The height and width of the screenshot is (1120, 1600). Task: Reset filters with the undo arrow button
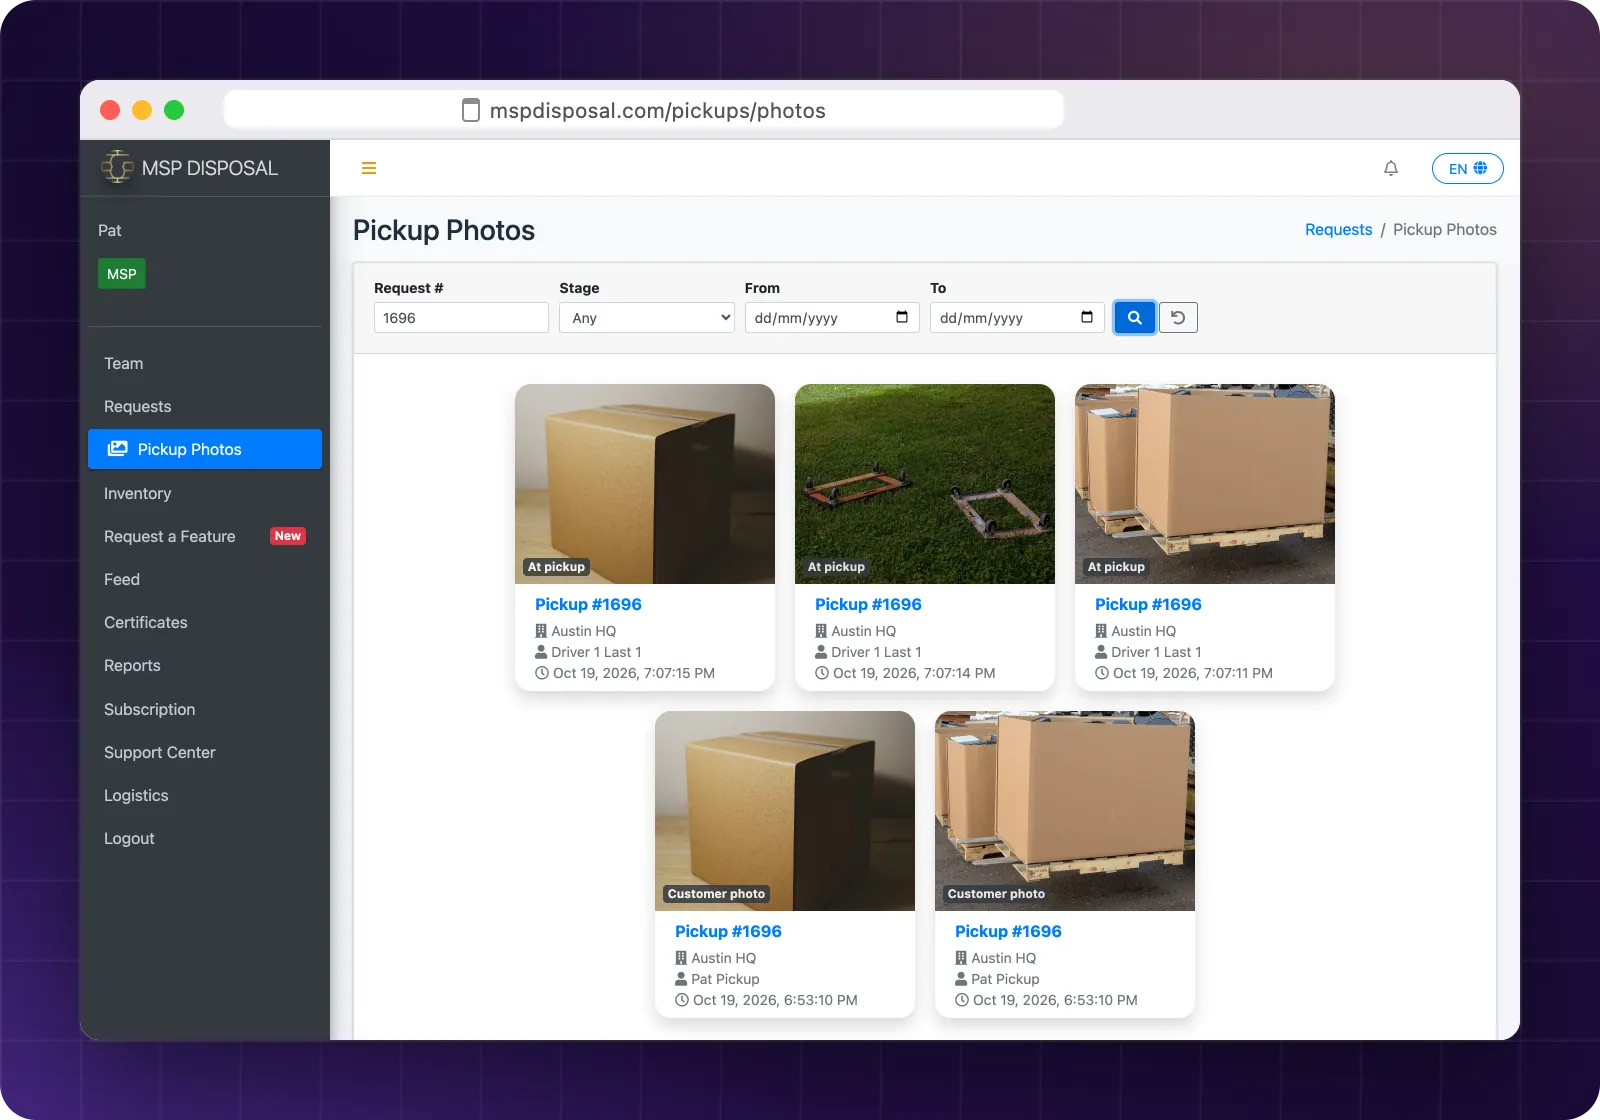tap(1178, 318)
